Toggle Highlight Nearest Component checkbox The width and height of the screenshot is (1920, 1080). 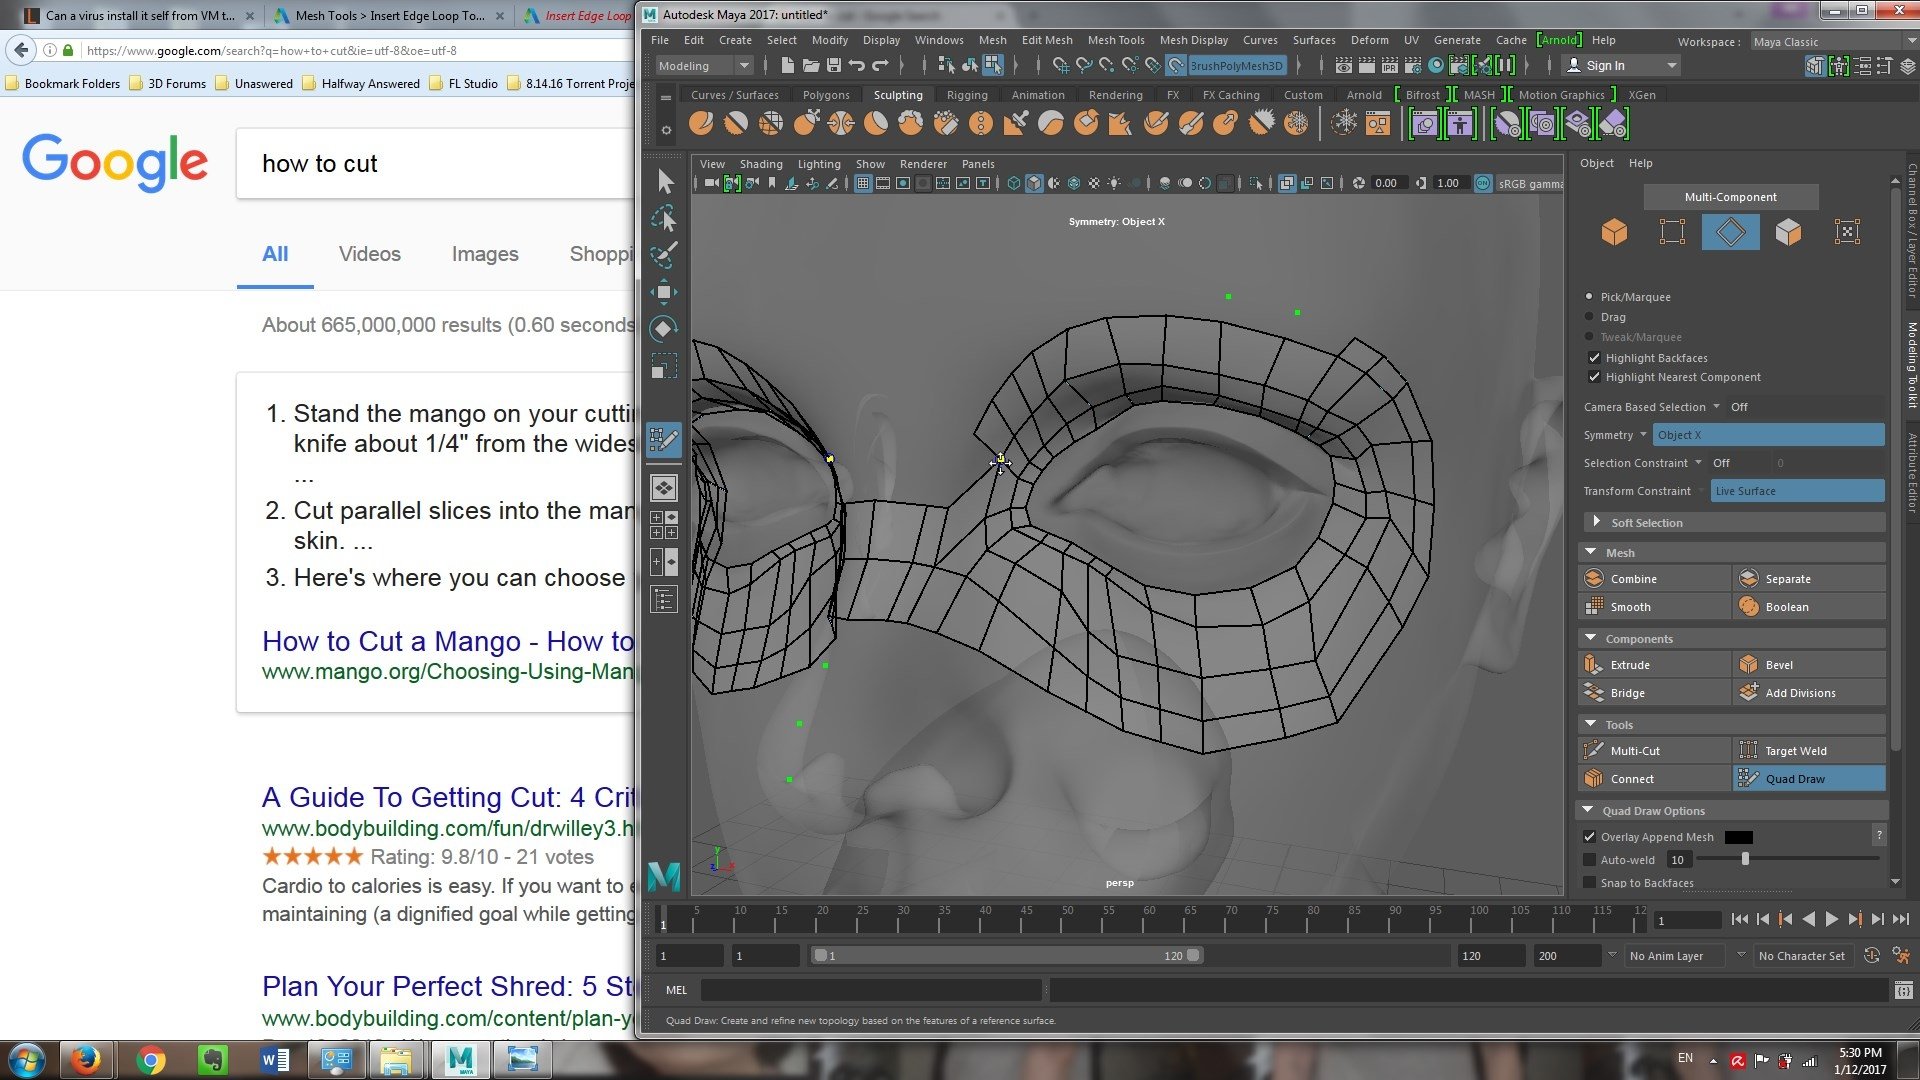click(x=1594, y=377)
